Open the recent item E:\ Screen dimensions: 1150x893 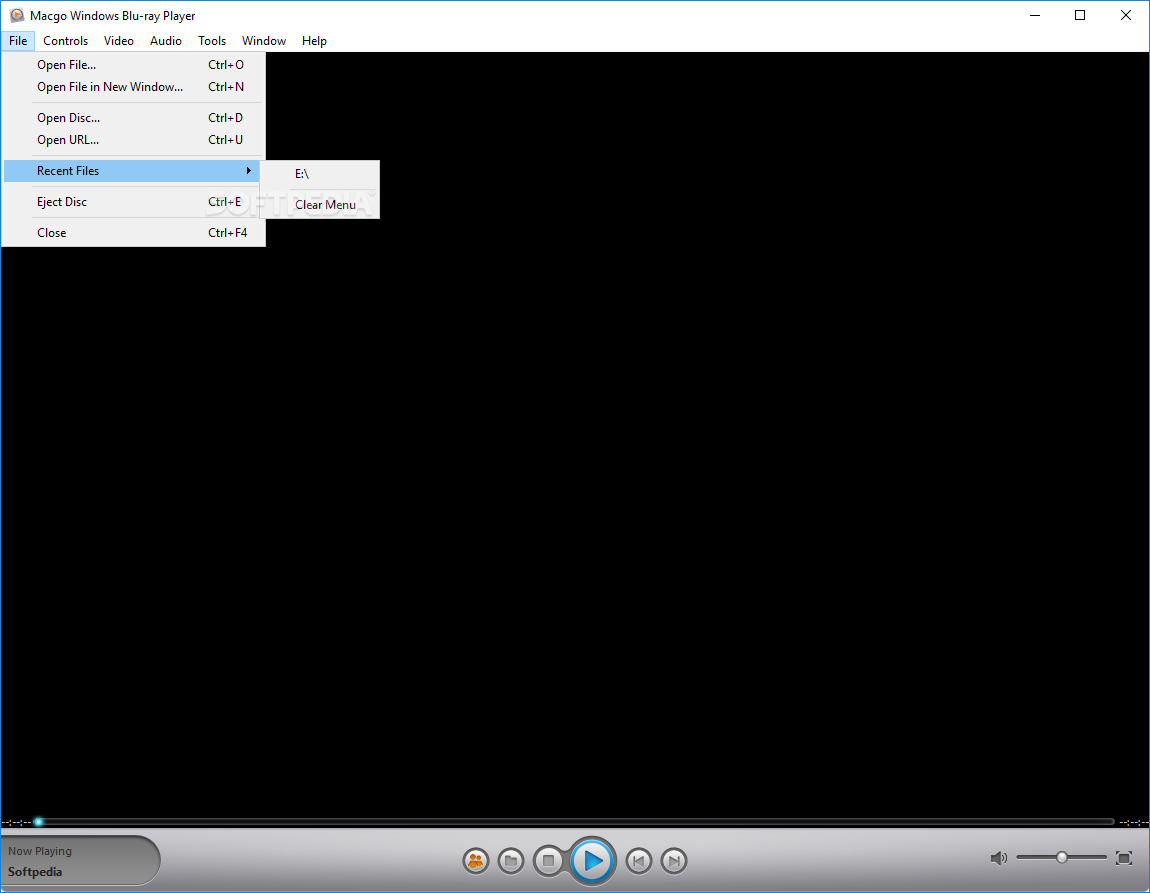click(320, 174)
